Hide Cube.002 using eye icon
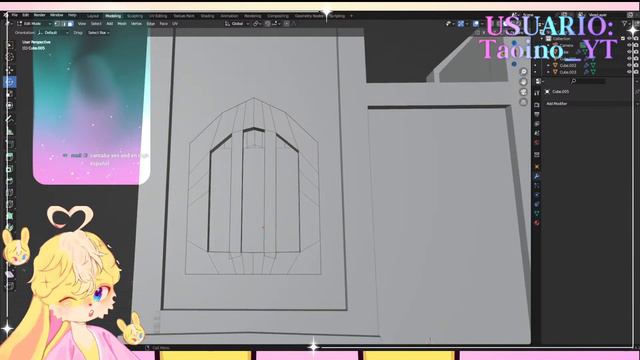This screenshot has height=360, width=640. click(629, 65)
